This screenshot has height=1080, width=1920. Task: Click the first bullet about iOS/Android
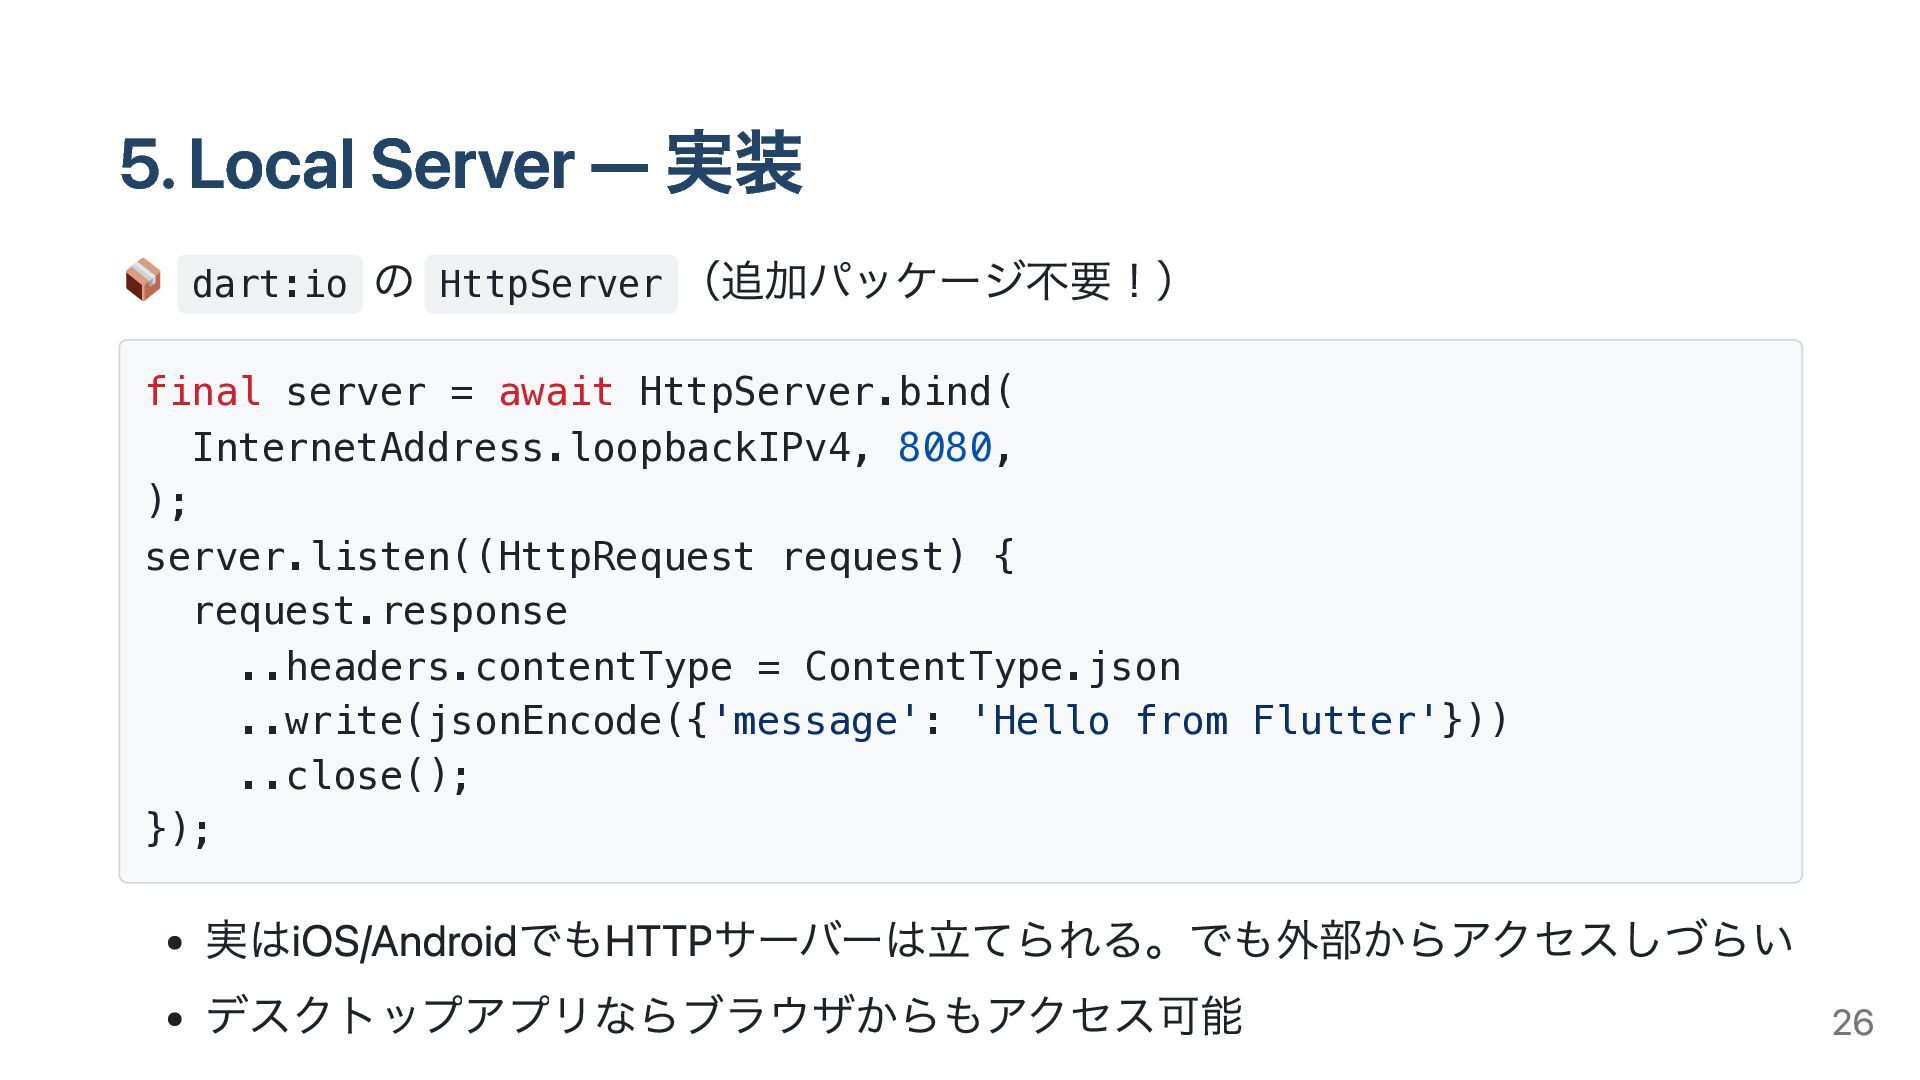998,940
